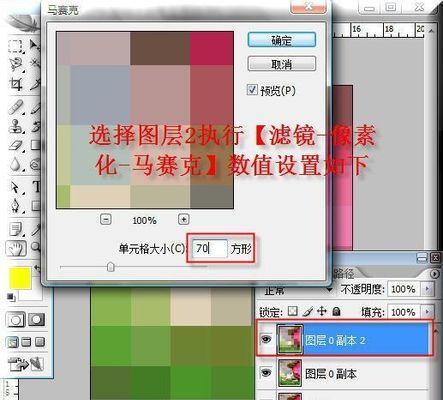Collapse the Layers palette window

click(422, 258)
